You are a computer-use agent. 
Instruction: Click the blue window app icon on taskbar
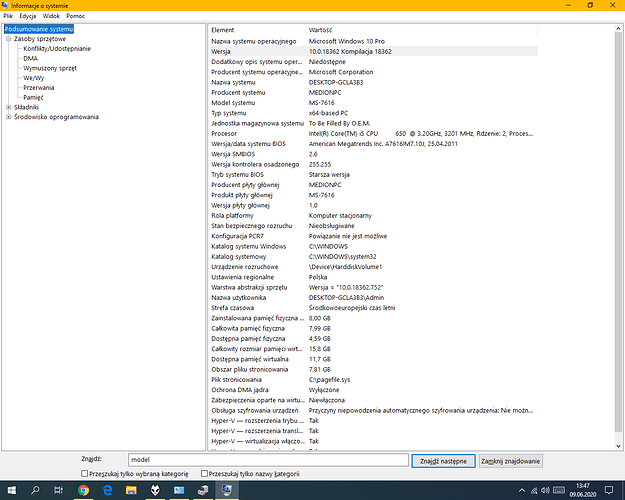click(x=179, y=490)
